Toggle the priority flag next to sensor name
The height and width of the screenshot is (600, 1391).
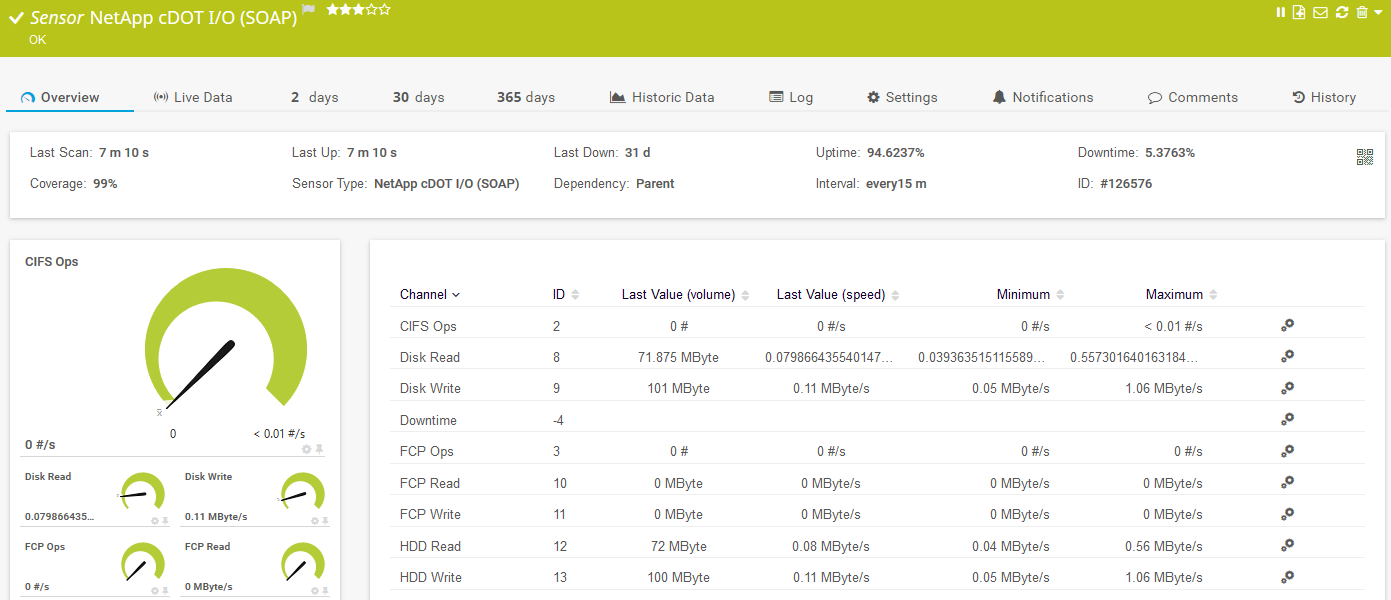[309, 10]
